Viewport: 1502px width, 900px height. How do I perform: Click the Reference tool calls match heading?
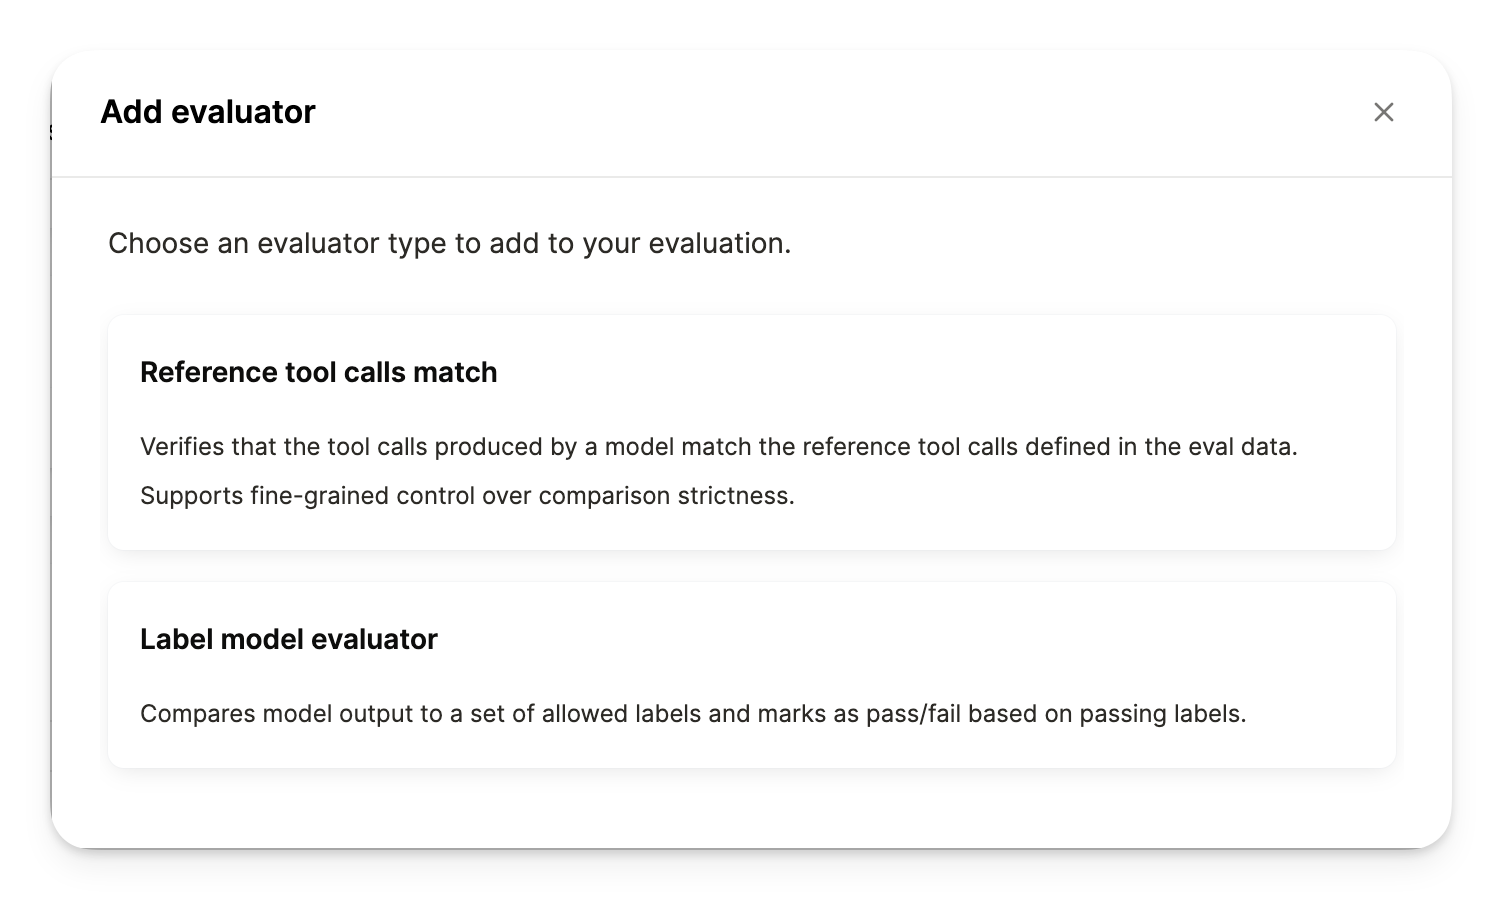(318, 371)
